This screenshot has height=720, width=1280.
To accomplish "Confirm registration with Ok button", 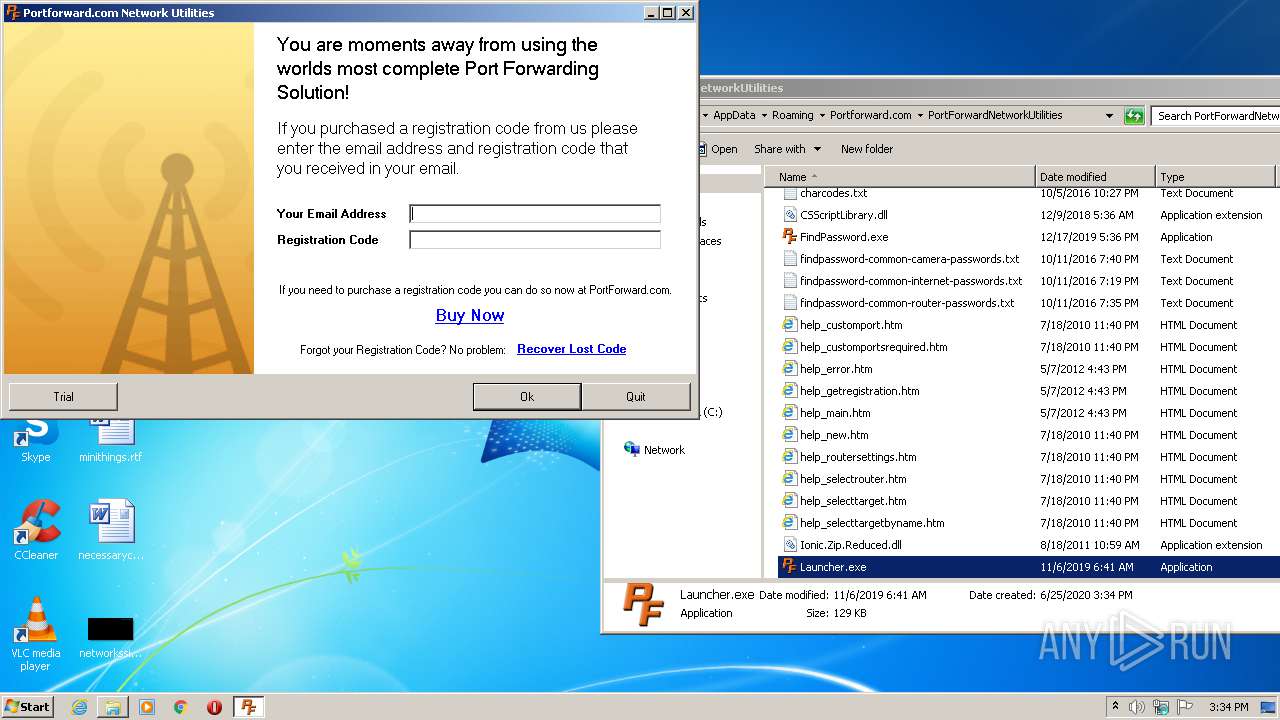I will click(527, 397).
